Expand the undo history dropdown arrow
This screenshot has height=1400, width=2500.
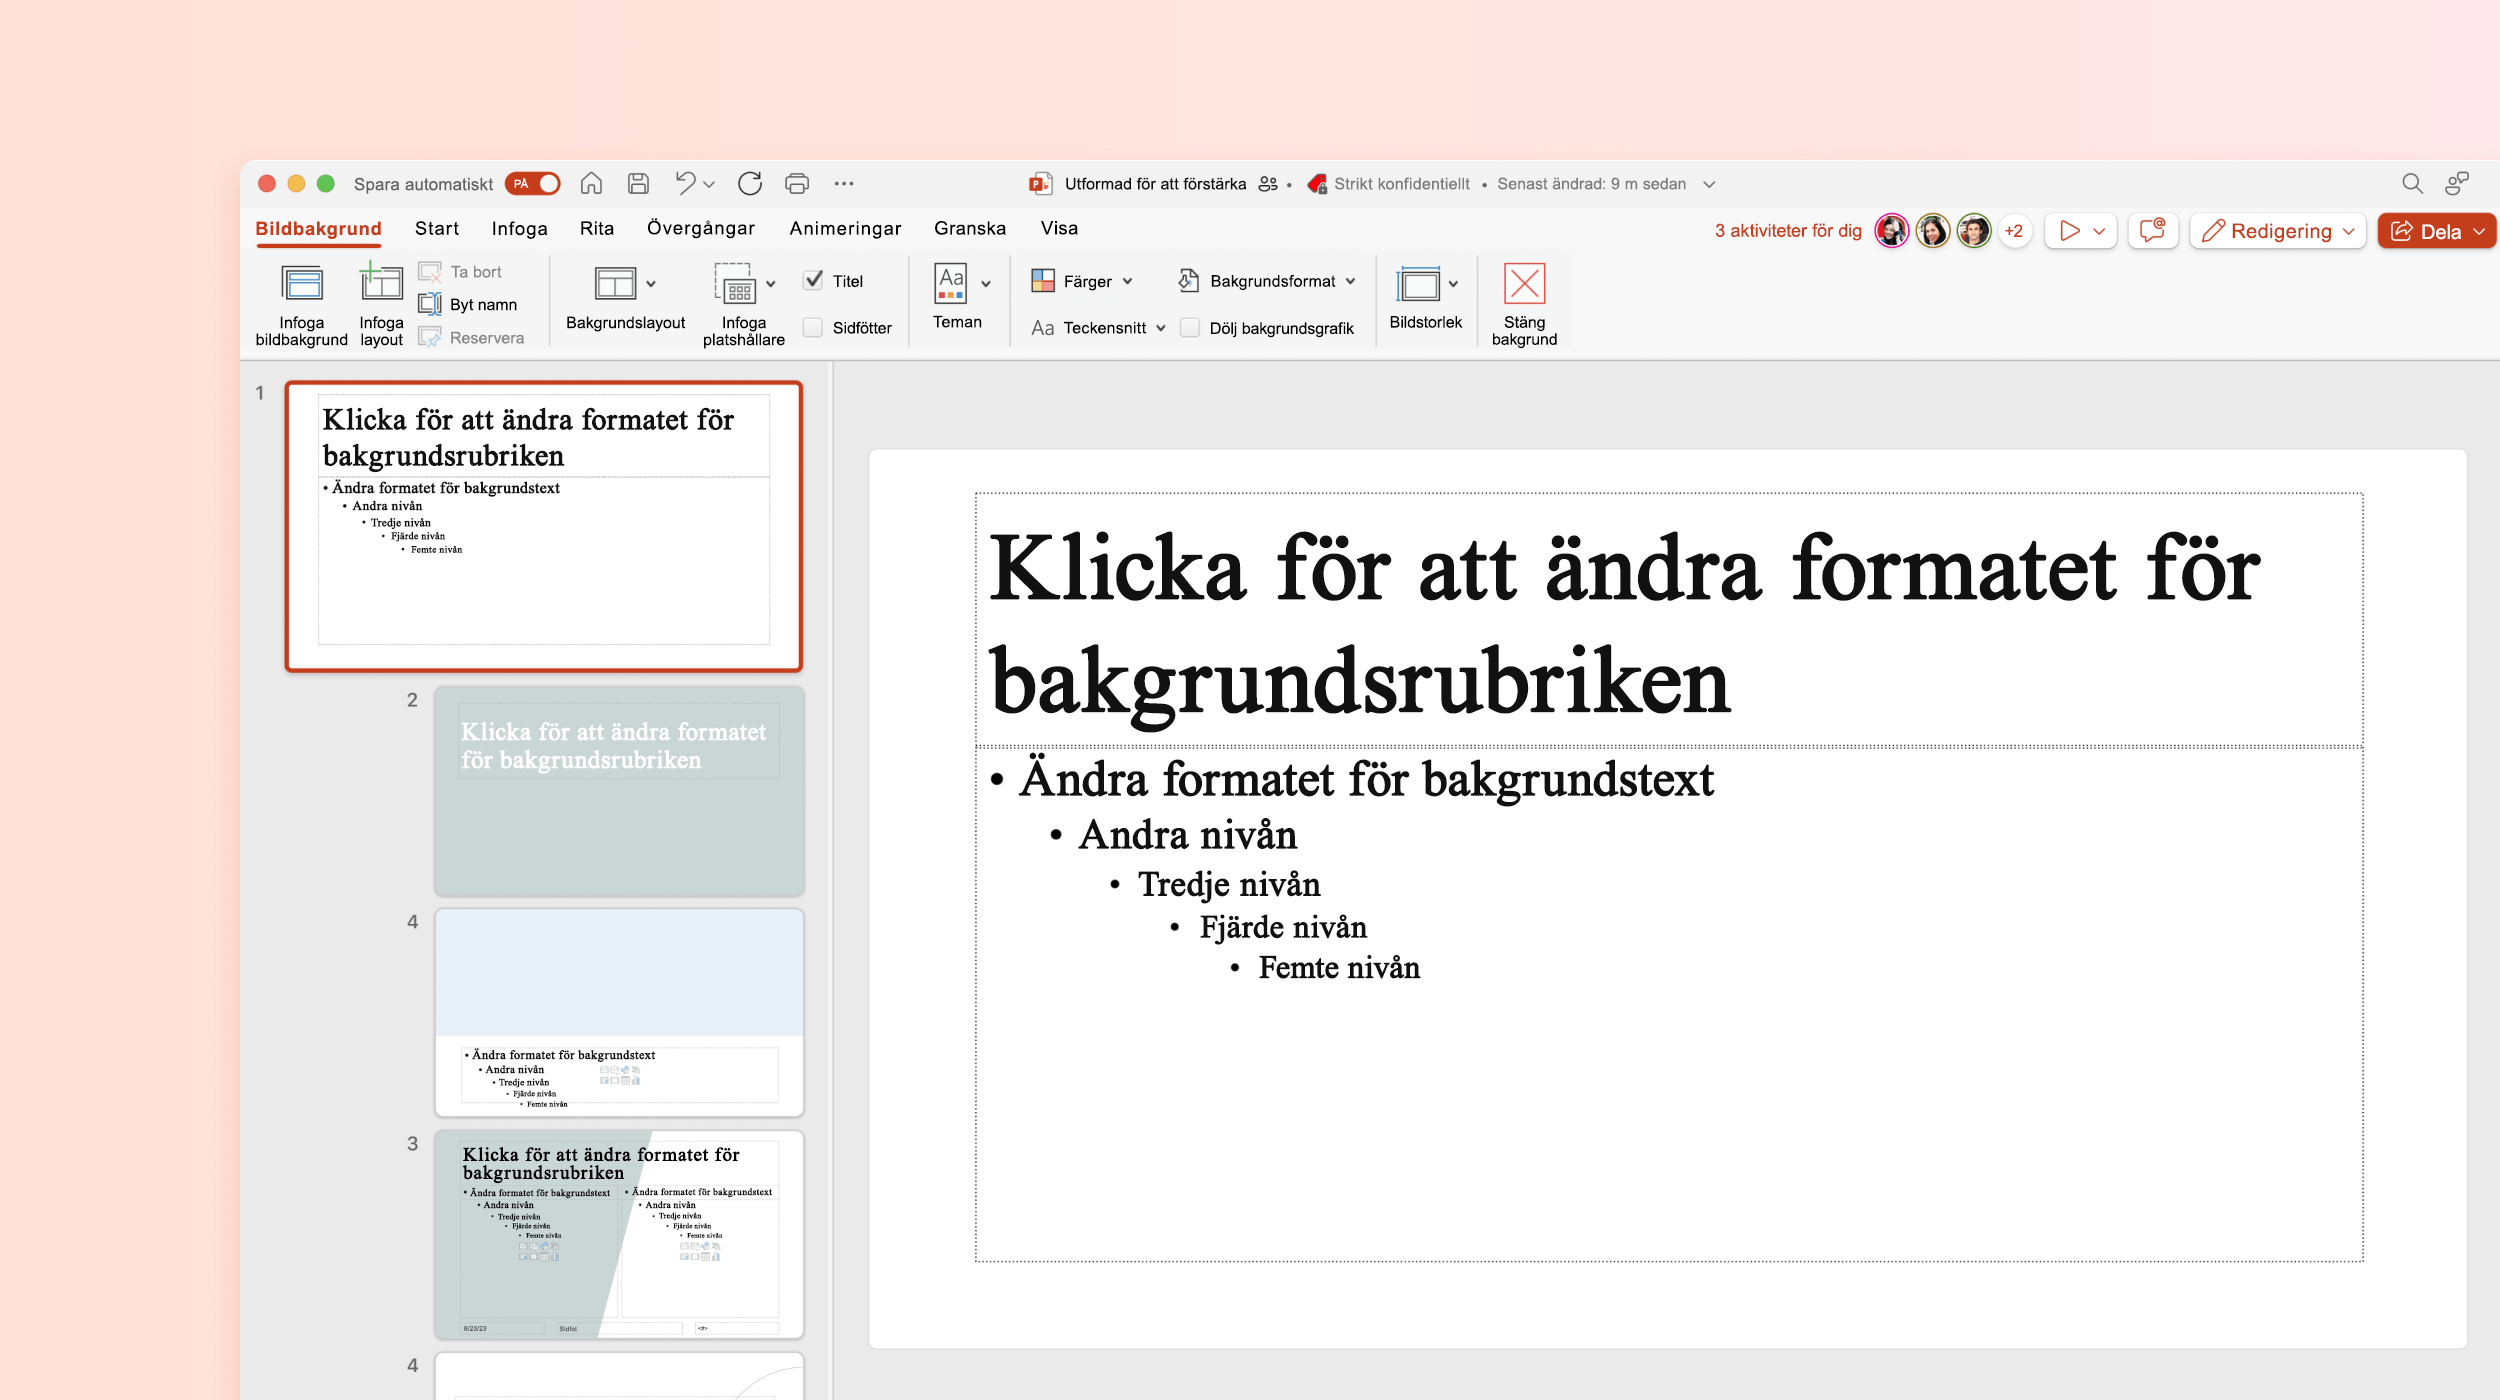(709, 184)
